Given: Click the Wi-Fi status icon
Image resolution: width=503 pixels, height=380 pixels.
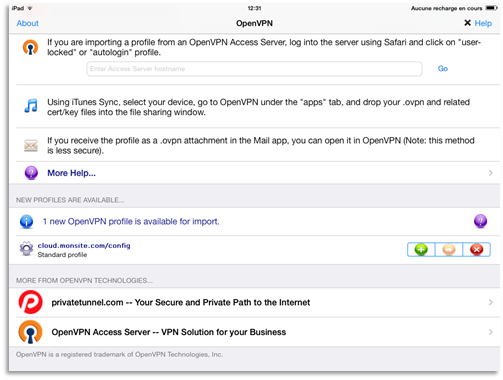Looking at the screenshot, I should (x=30, y=8).
